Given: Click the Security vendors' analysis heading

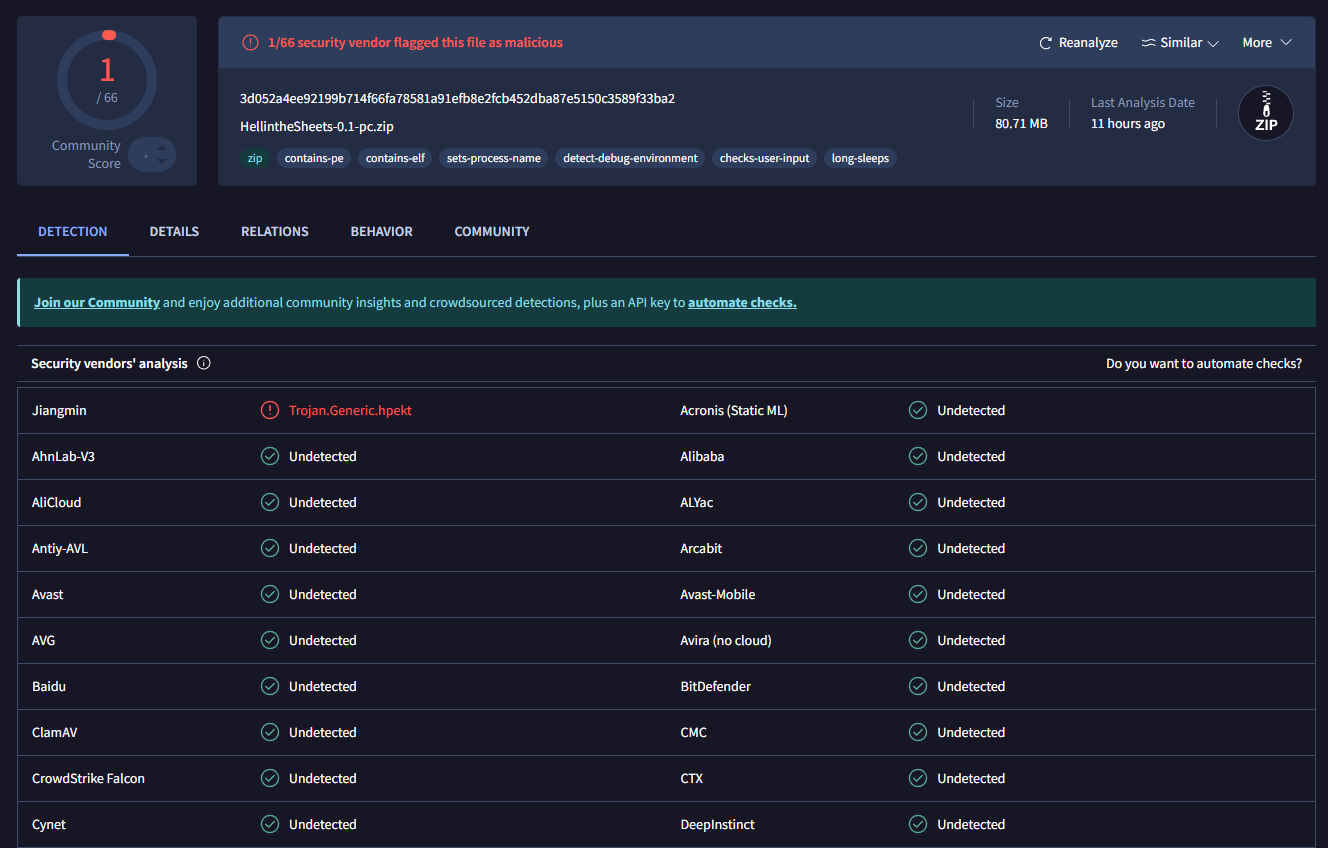Looking at the screenshot, I should (x=109, y=363).
